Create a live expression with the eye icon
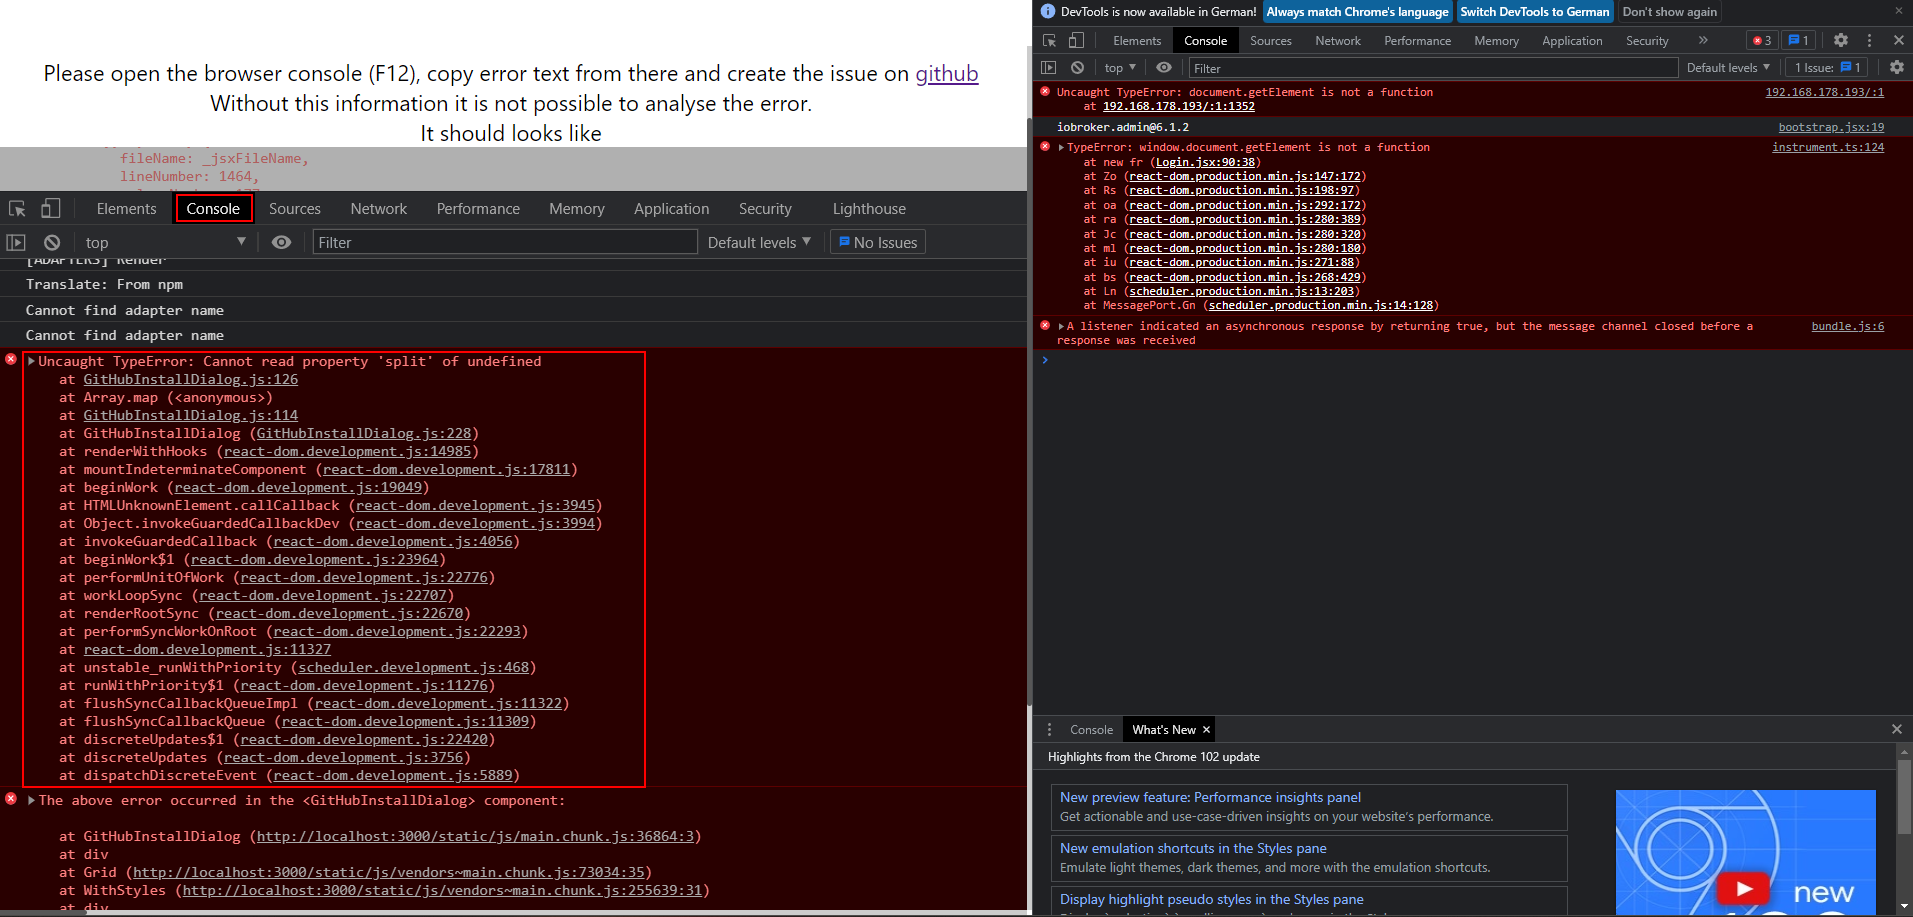Image resolution: width=1913 pixels, height=917 pixels. point(281,241)
